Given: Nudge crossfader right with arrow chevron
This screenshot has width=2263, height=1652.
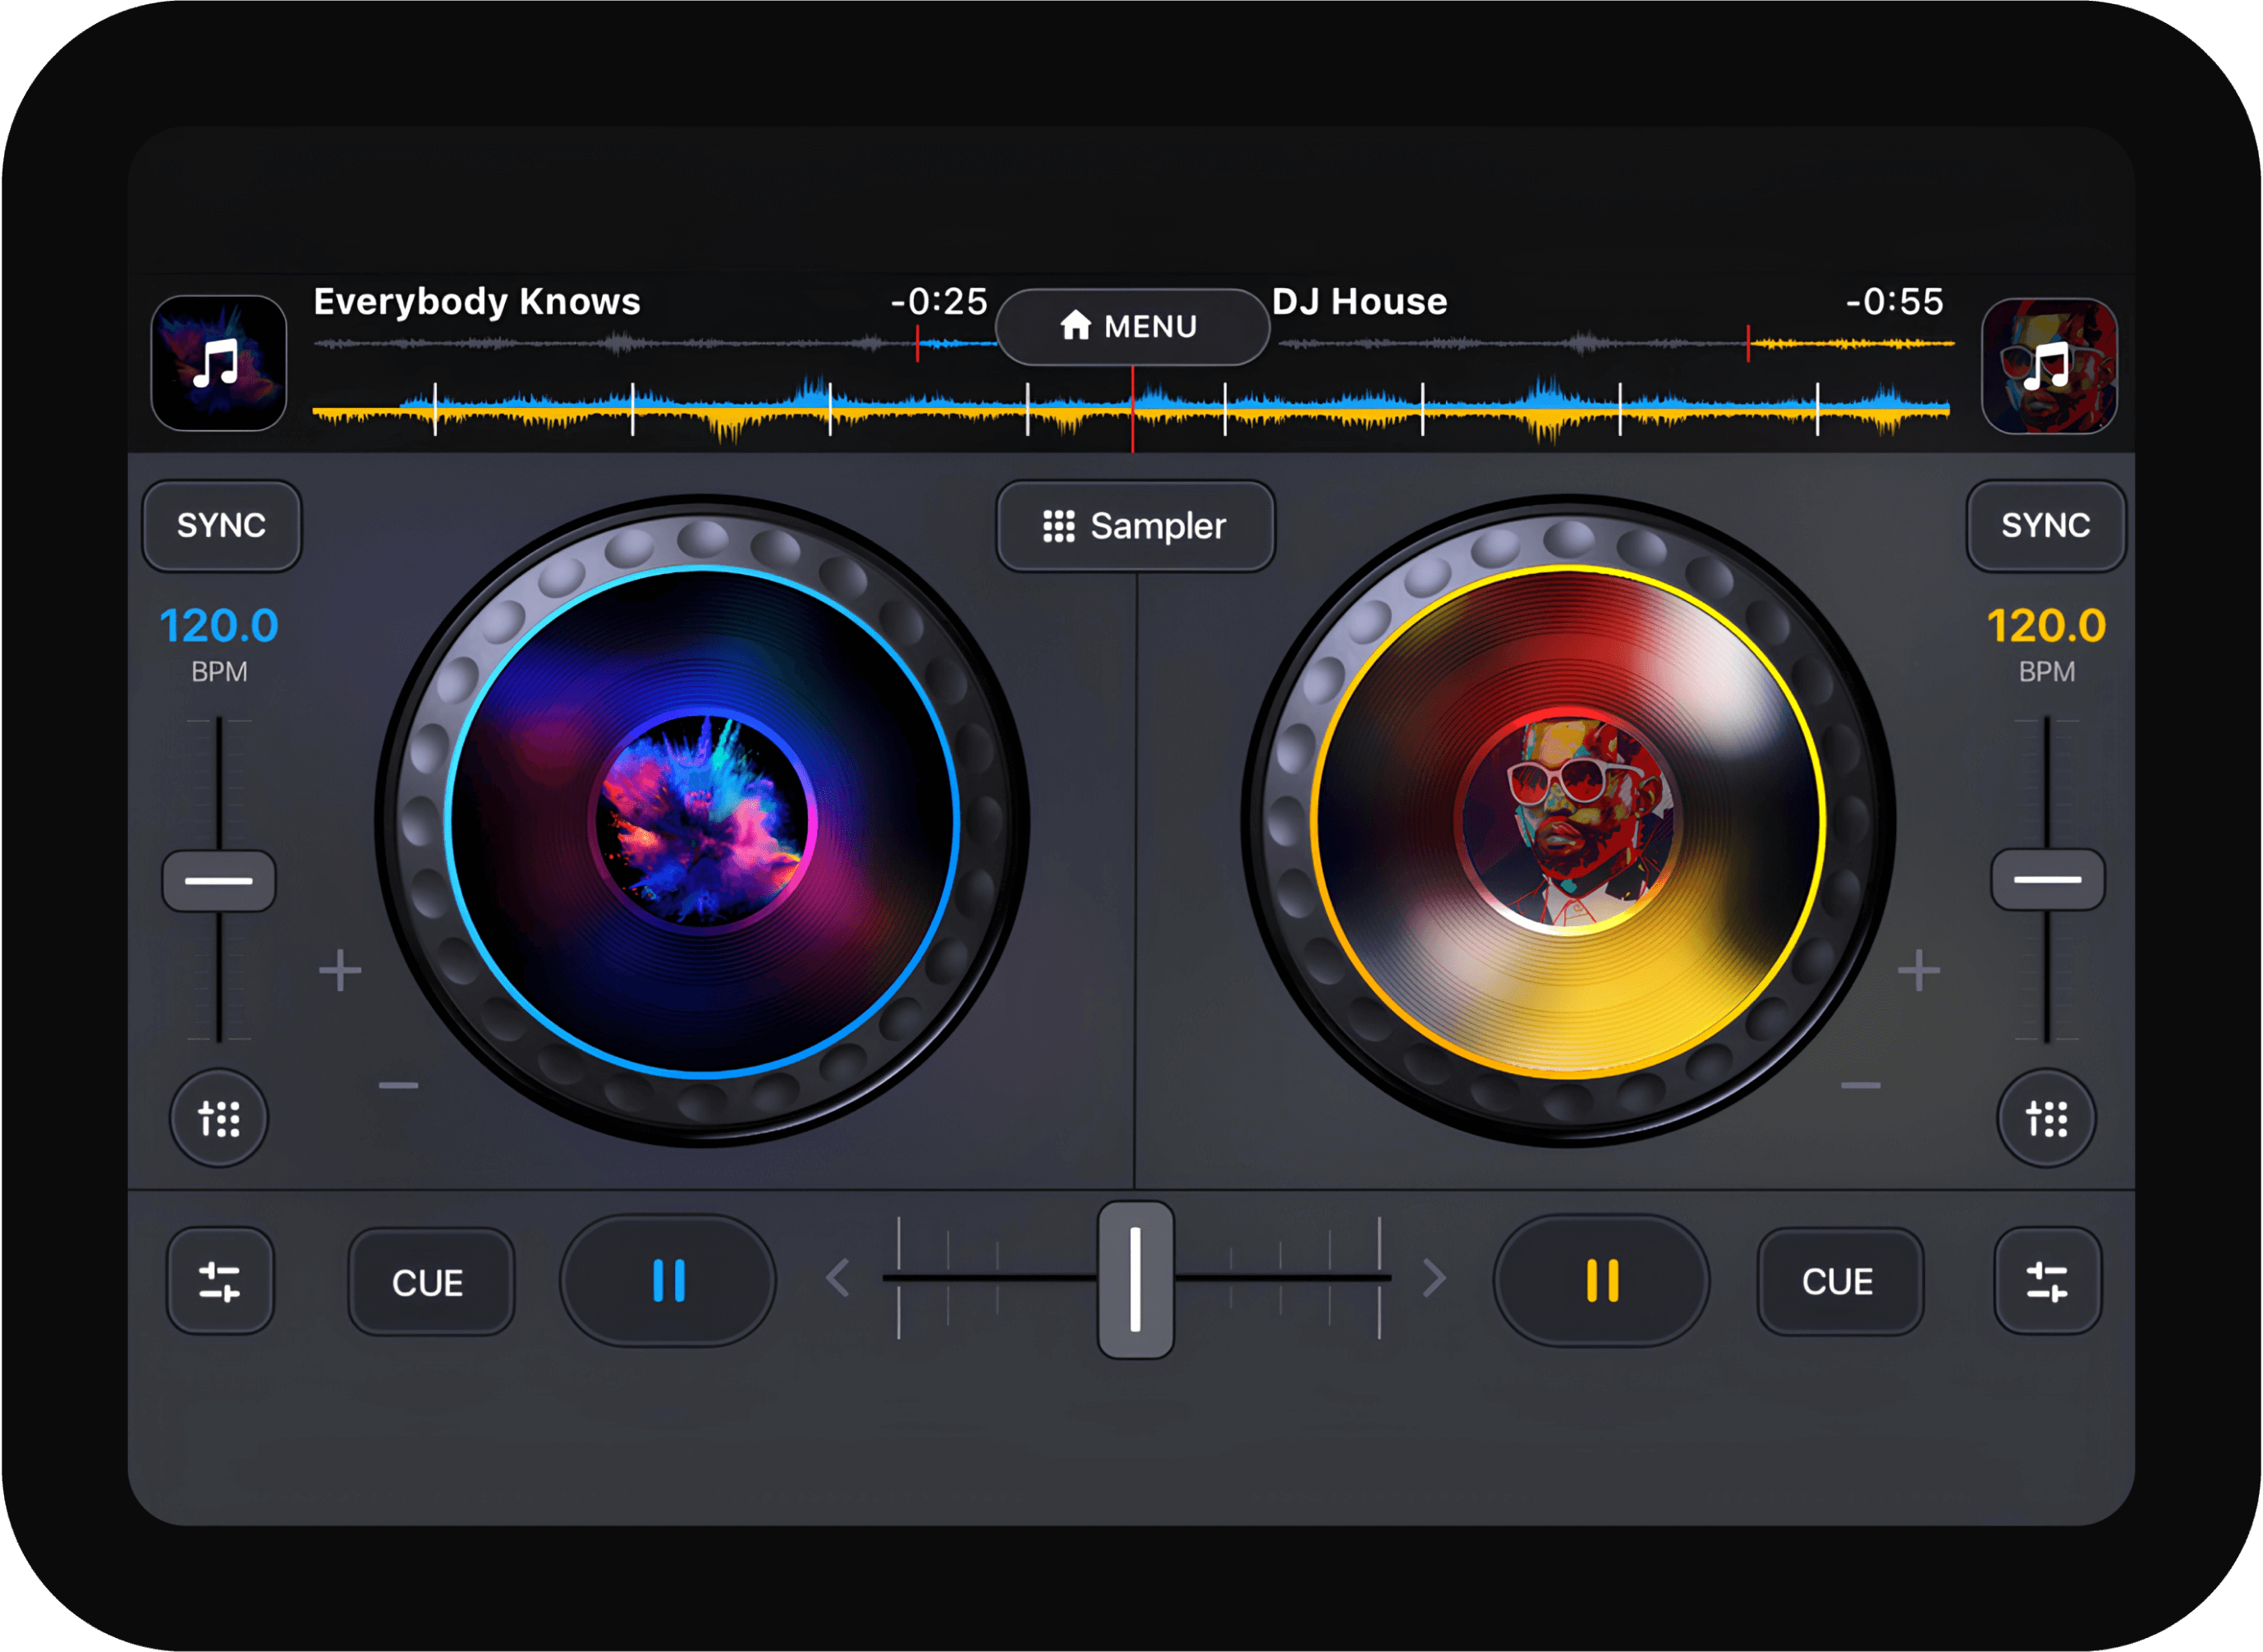Looking at the screenshot, I should [x=1434, y=1278].
